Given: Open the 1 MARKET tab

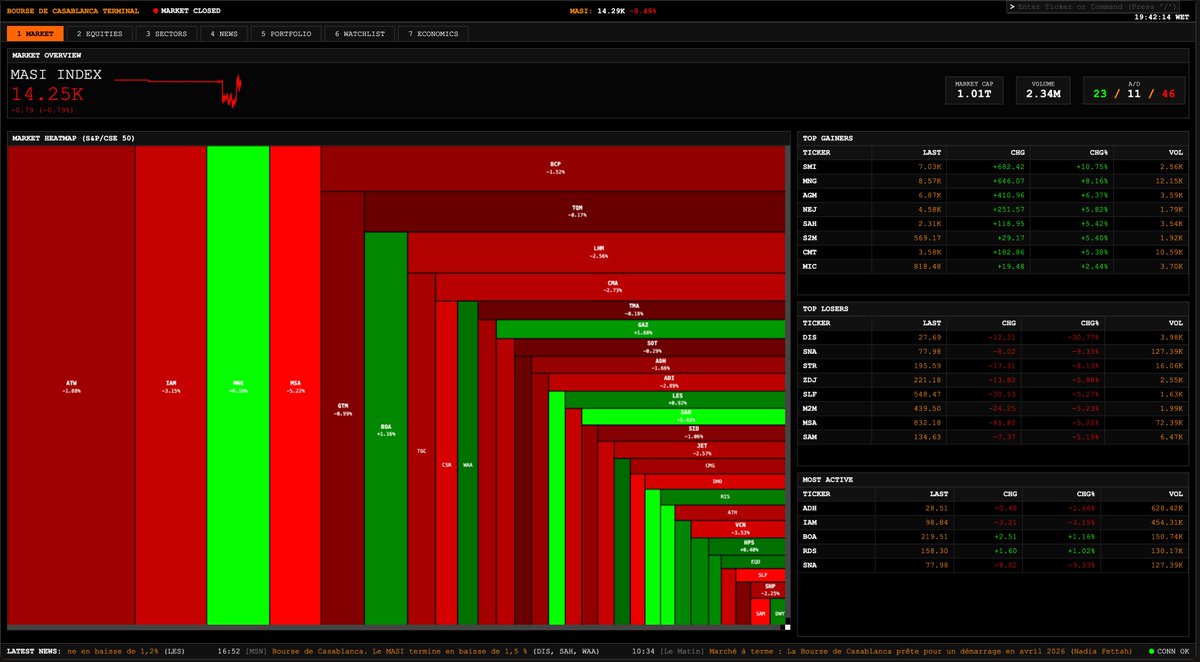Looking at the screenshot, I should tap(34, 34).
